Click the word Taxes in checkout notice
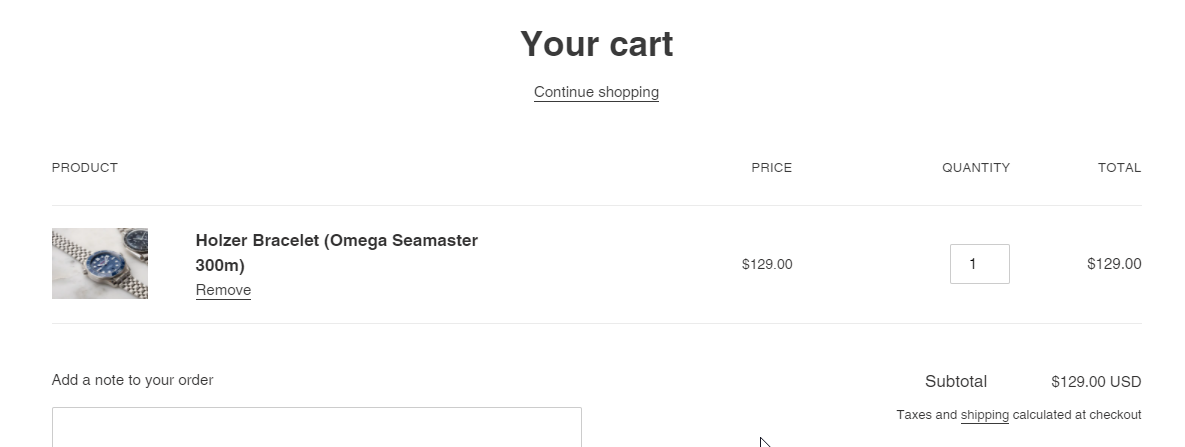1185x447 pixels. pyautogui.click(x=914, y=415)
